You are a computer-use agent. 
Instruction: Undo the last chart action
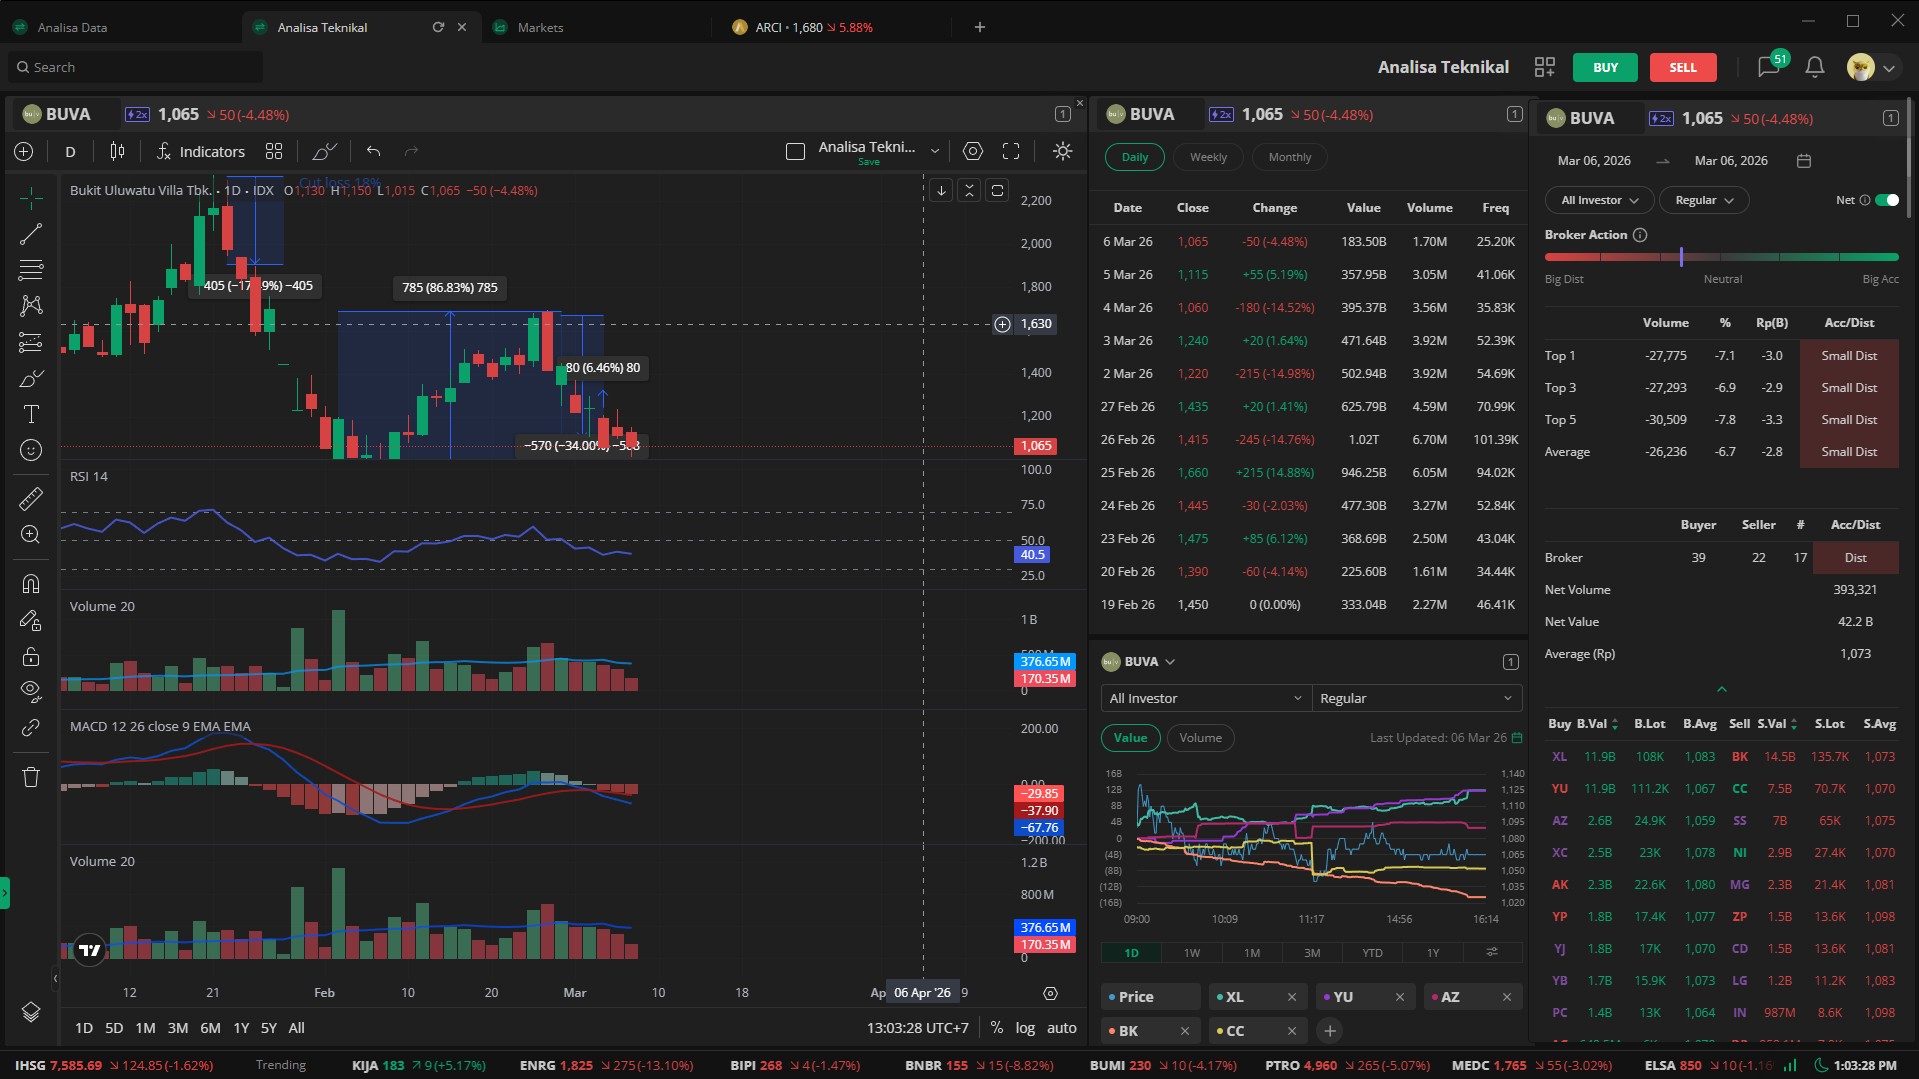(373, 151)
